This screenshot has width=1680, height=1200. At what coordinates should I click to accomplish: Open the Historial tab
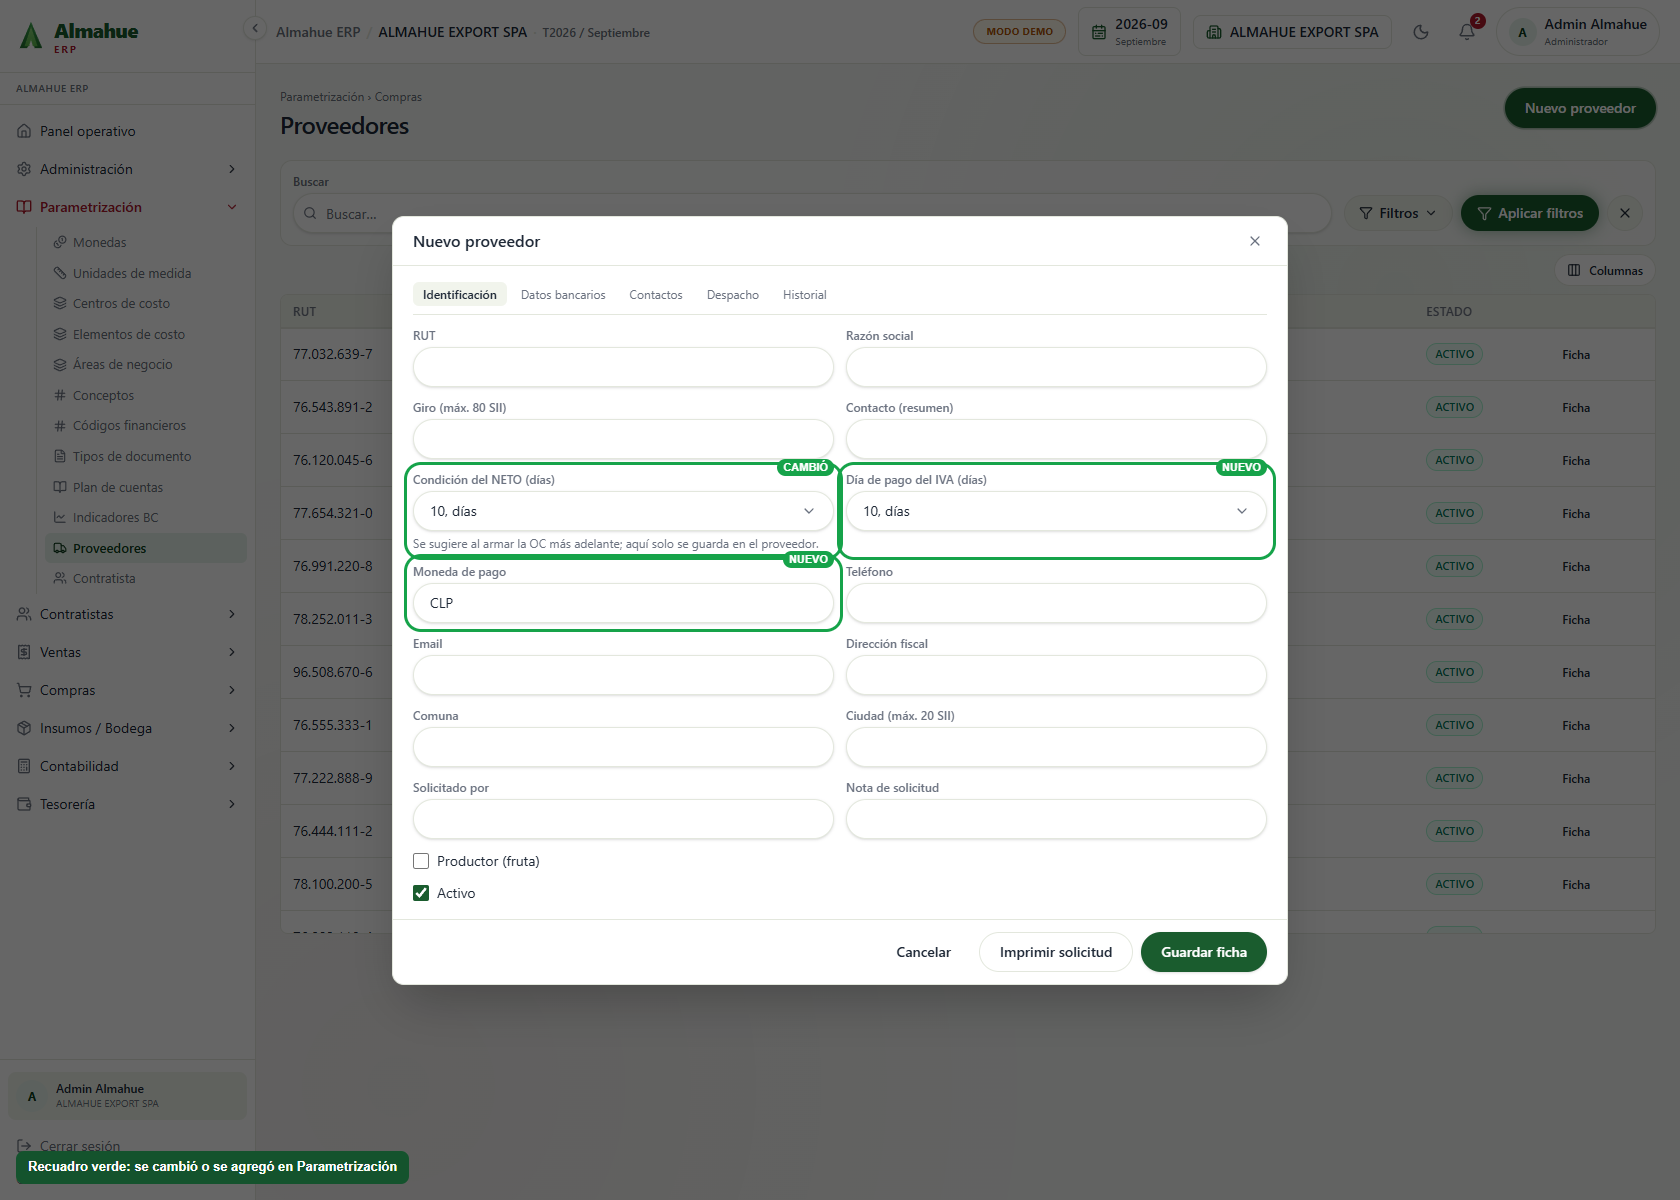(805, 295)
